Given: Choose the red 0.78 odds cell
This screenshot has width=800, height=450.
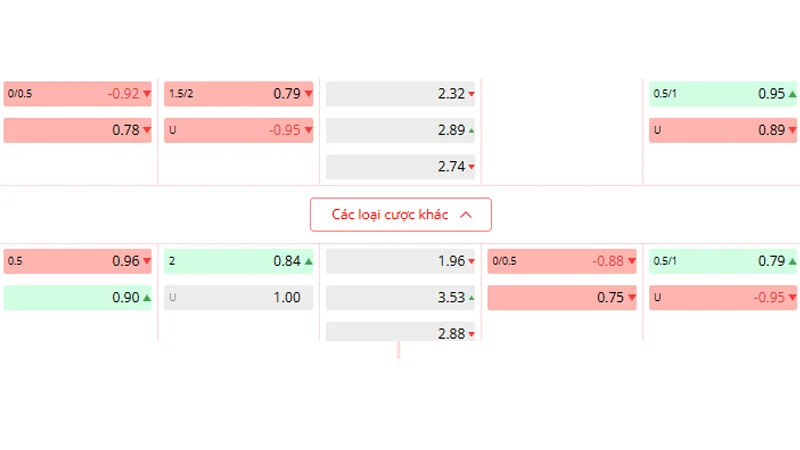Looking at the screenshot, I should 78,130.
